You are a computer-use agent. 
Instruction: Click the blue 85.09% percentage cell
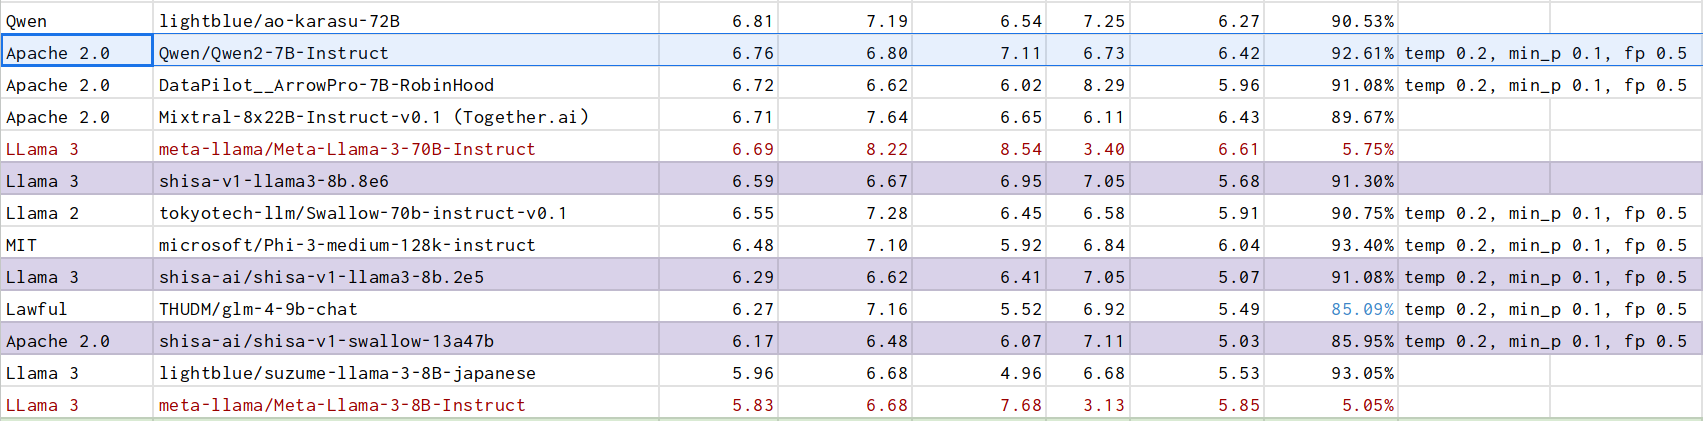pyautogui.click(x=1362, y=309)
